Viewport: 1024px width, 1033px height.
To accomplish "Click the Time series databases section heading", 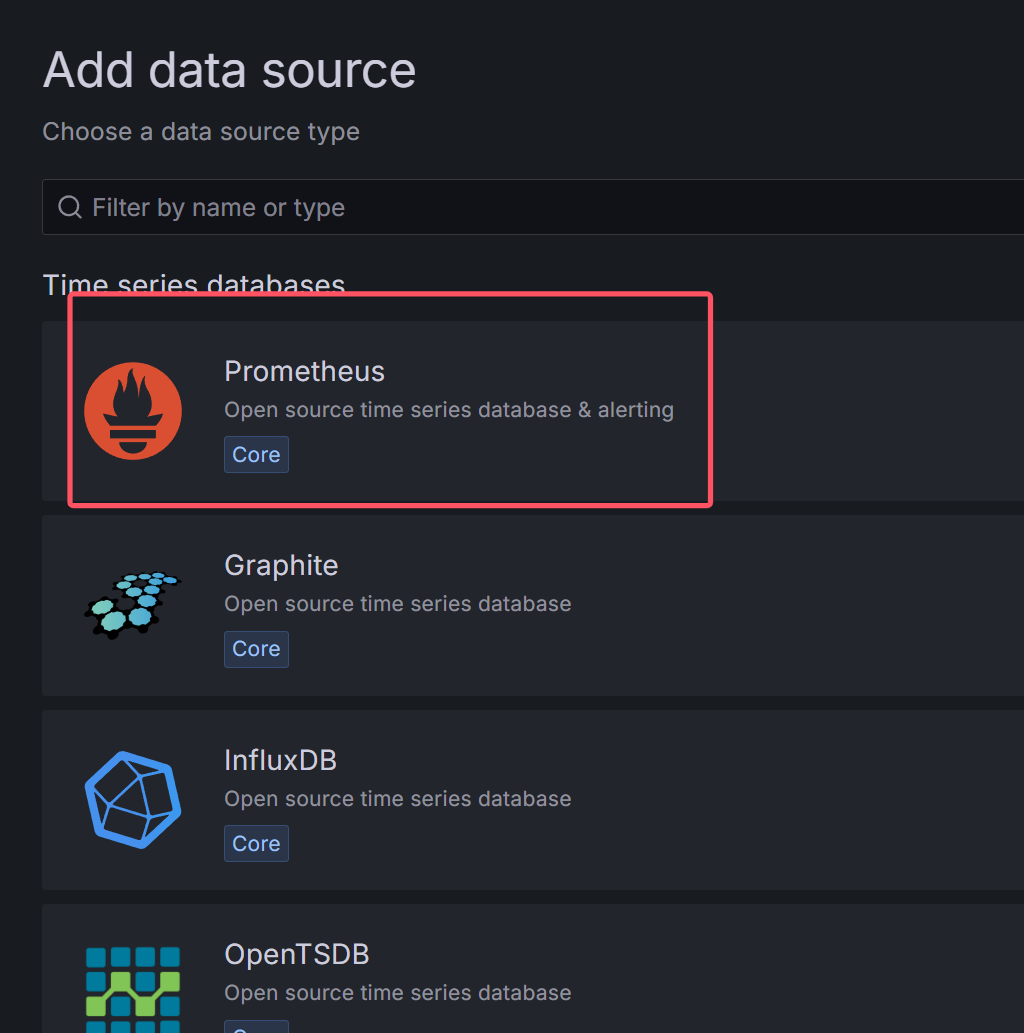I will 194,284.
